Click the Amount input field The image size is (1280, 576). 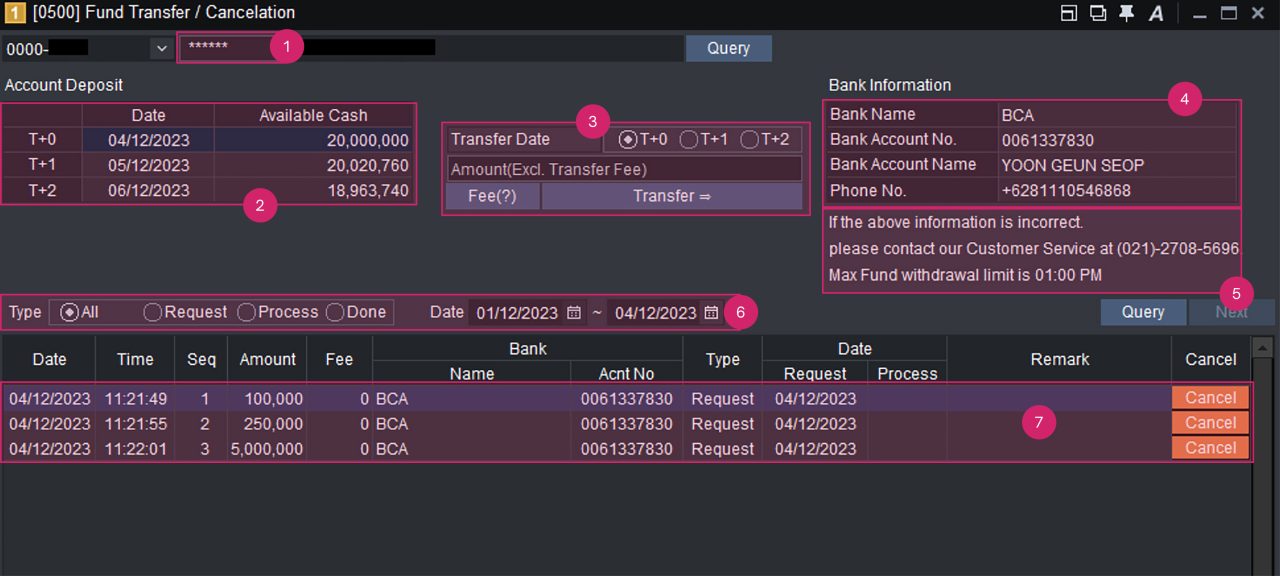(x=623, y=169)
